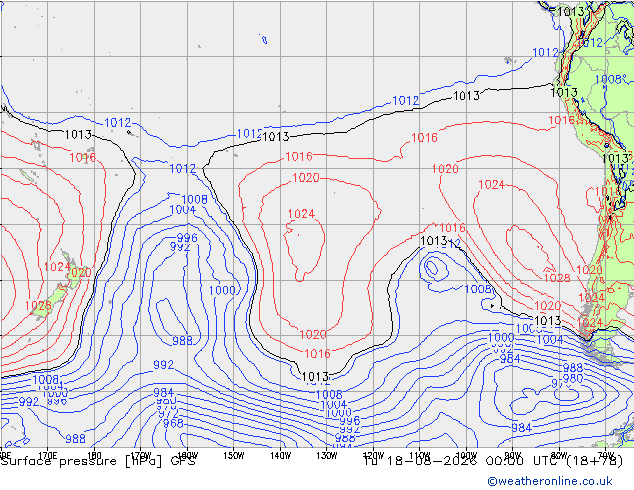Click the 130W longitude axis label
This screenshot has height=490, width=634.
(x=327, y=455)
